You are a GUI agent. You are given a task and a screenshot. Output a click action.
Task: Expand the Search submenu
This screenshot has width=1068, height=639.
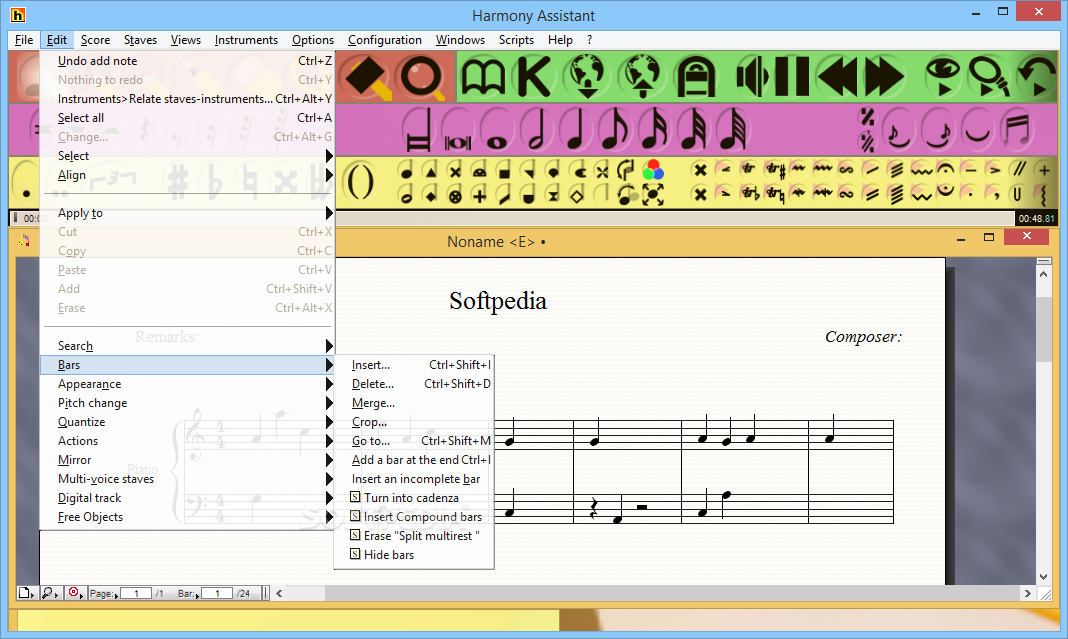point(187,346)
